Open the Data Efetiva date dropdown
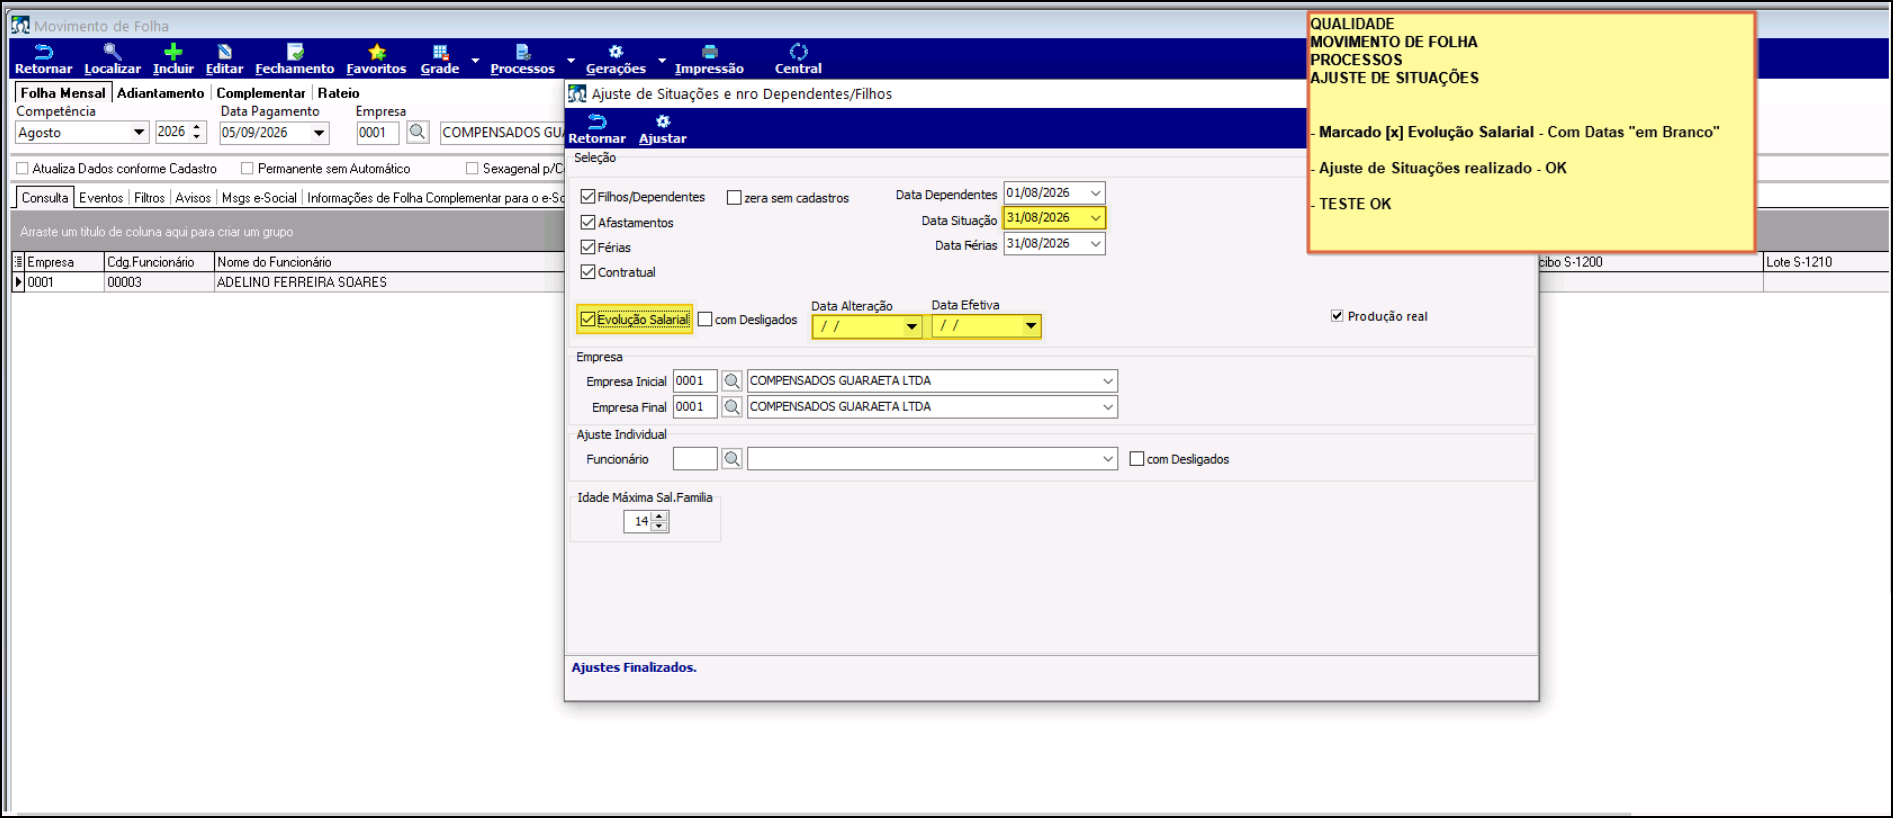1893x818 pixels. [x=1031, y=326]
